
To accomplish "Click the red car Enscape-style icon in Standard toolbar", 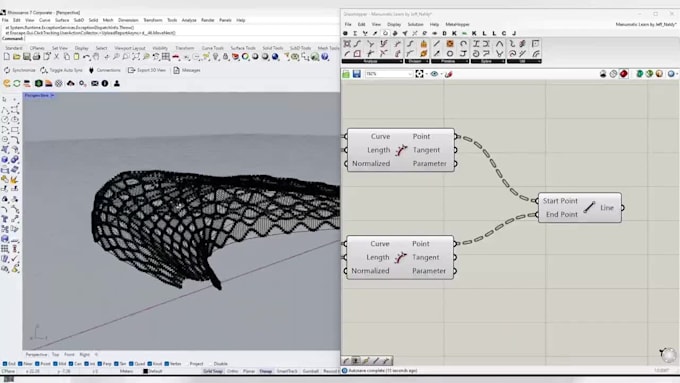I will (176, 57).
